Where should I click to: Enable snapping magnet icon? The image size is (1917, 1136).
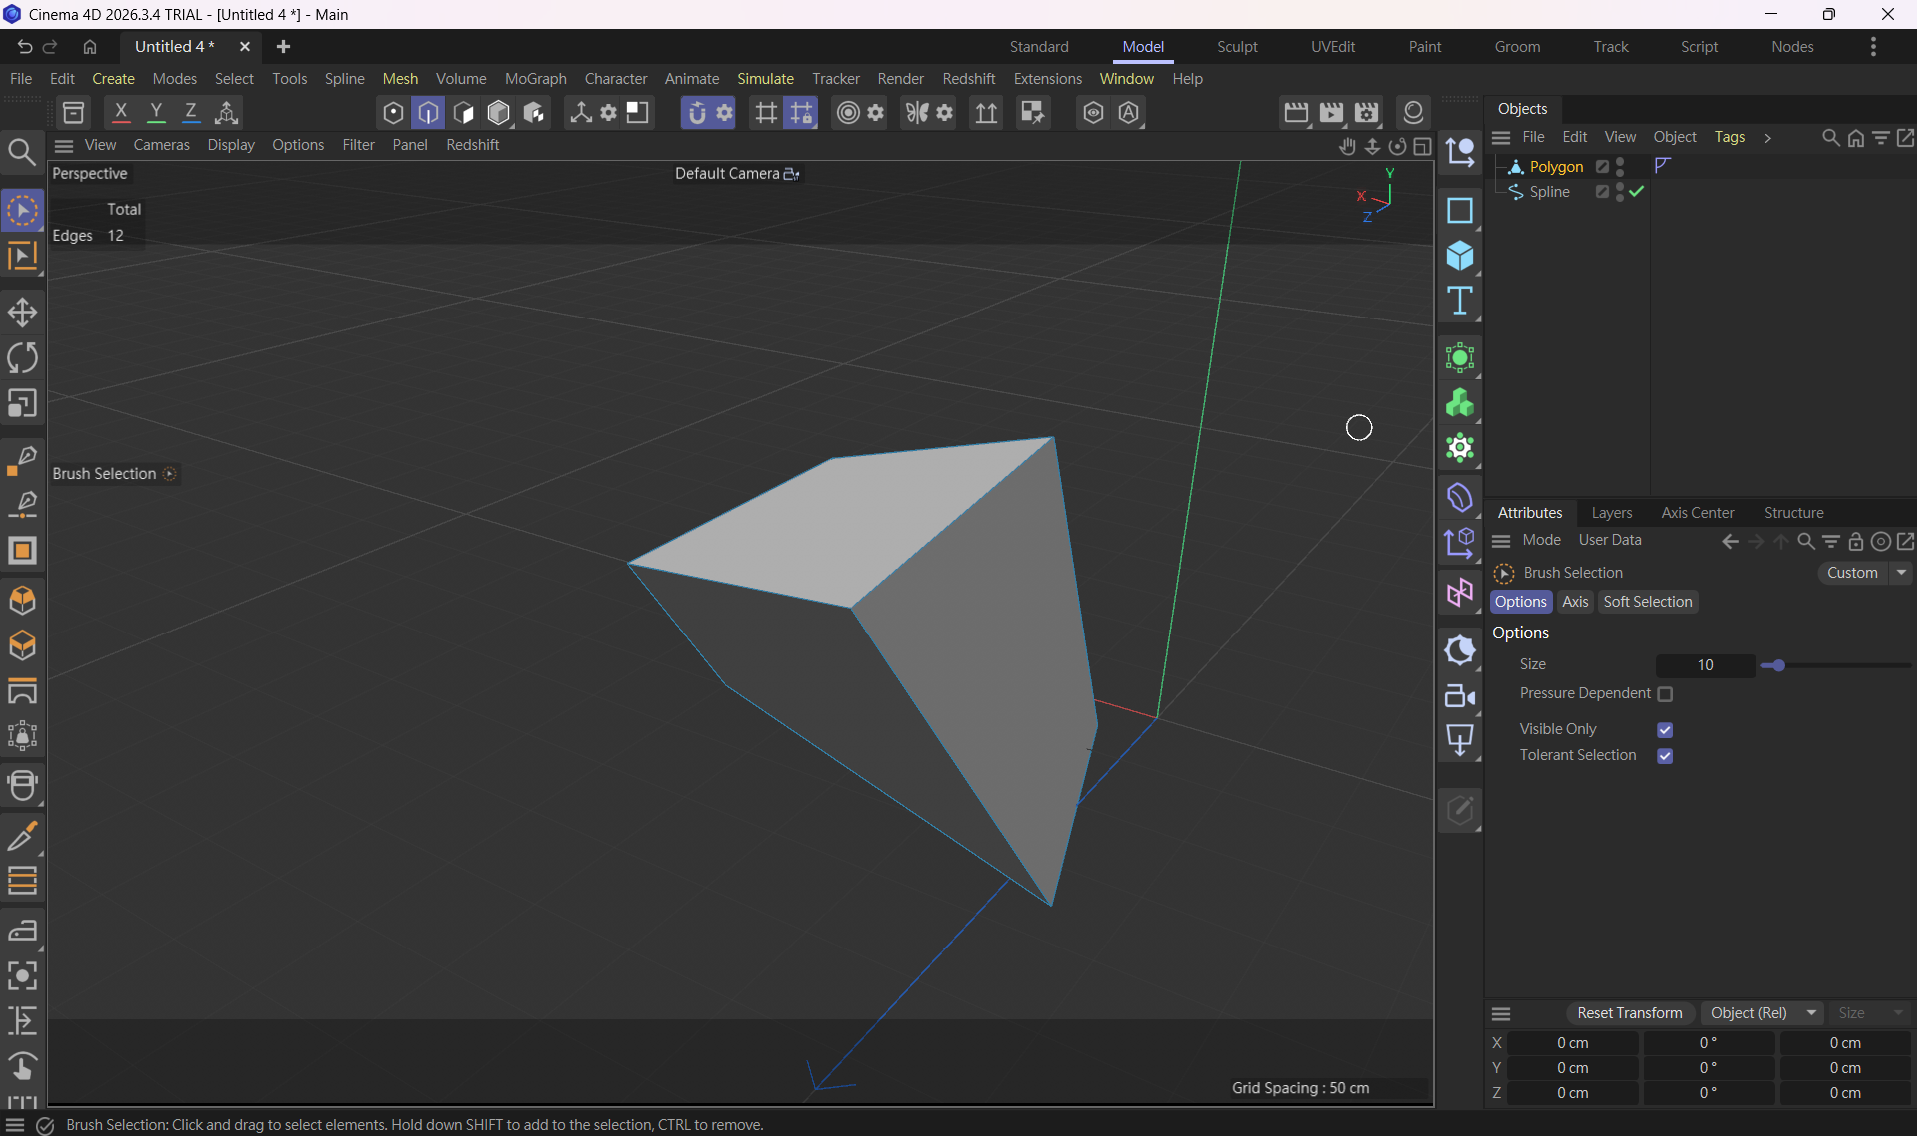[x=696, y=113]
